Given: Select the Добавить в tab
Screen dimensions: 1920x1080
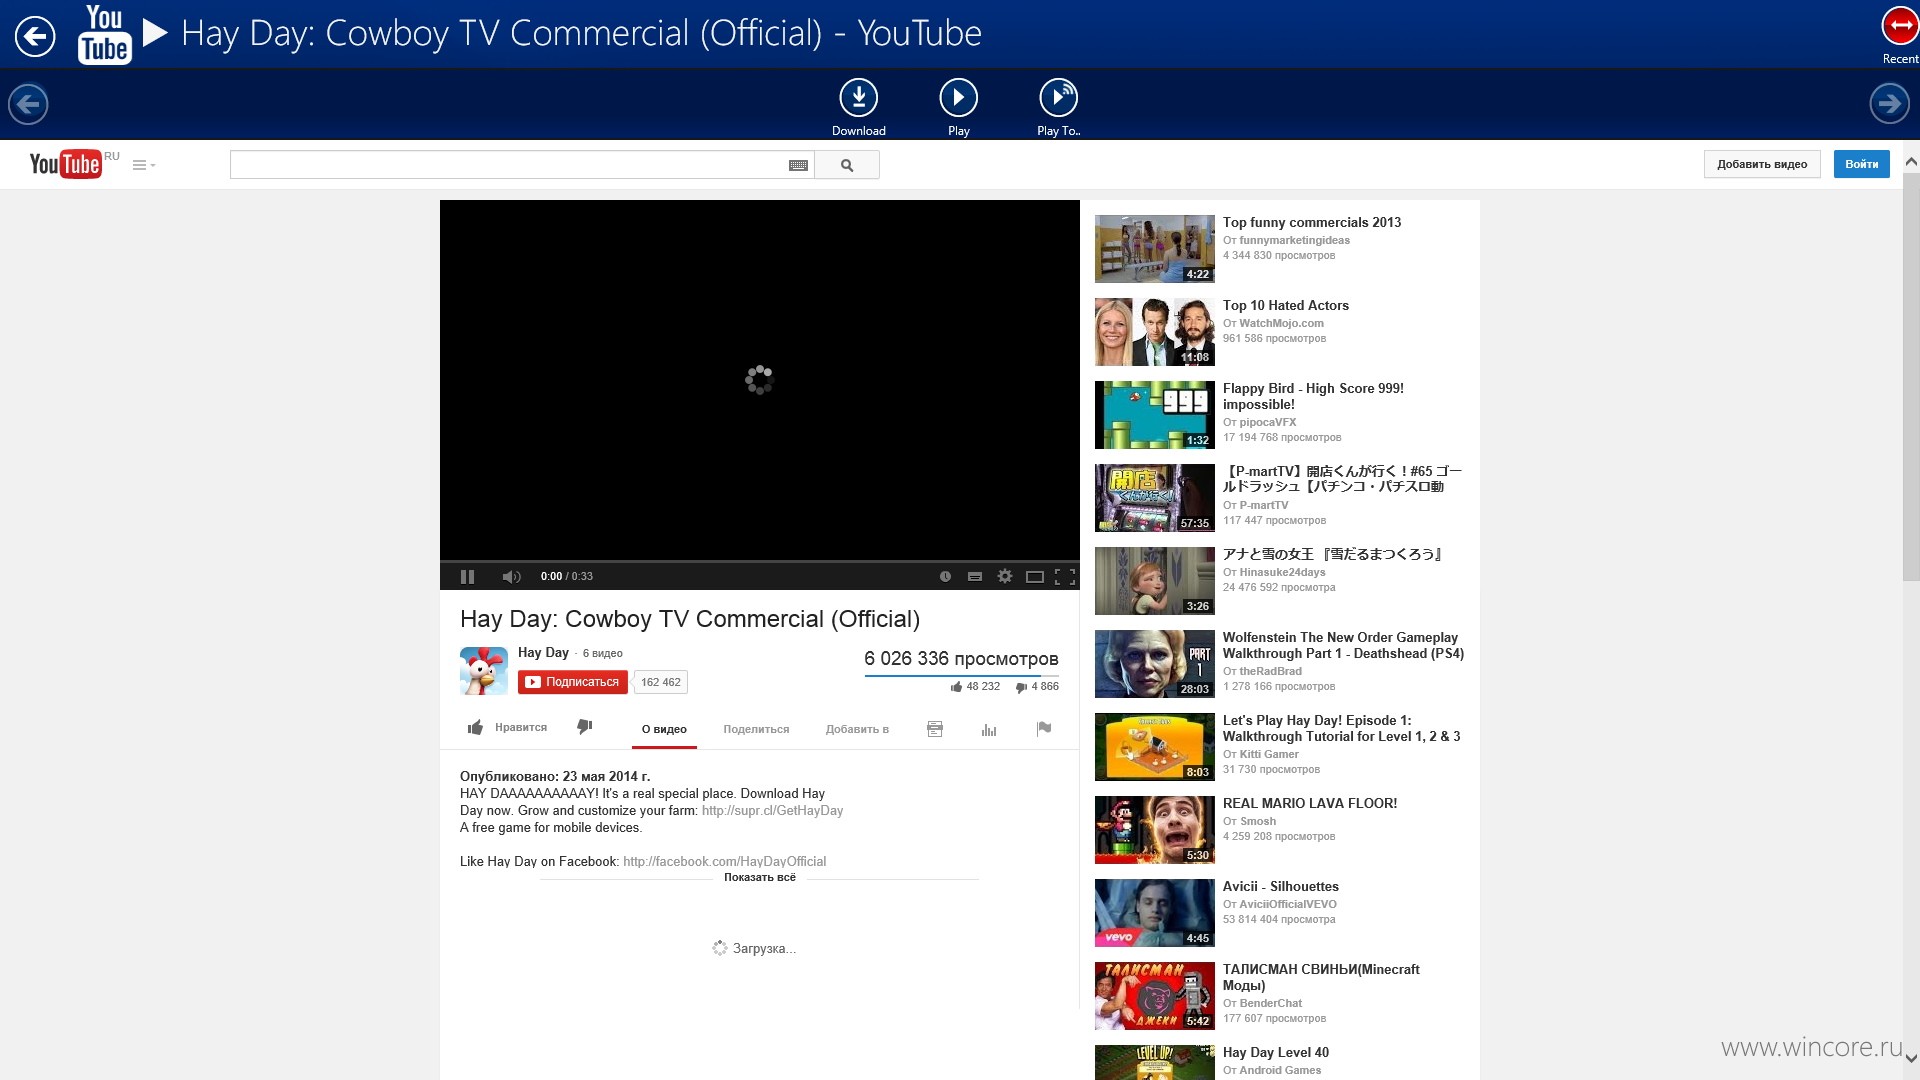Looking at the screenshot, I should 857,729.
